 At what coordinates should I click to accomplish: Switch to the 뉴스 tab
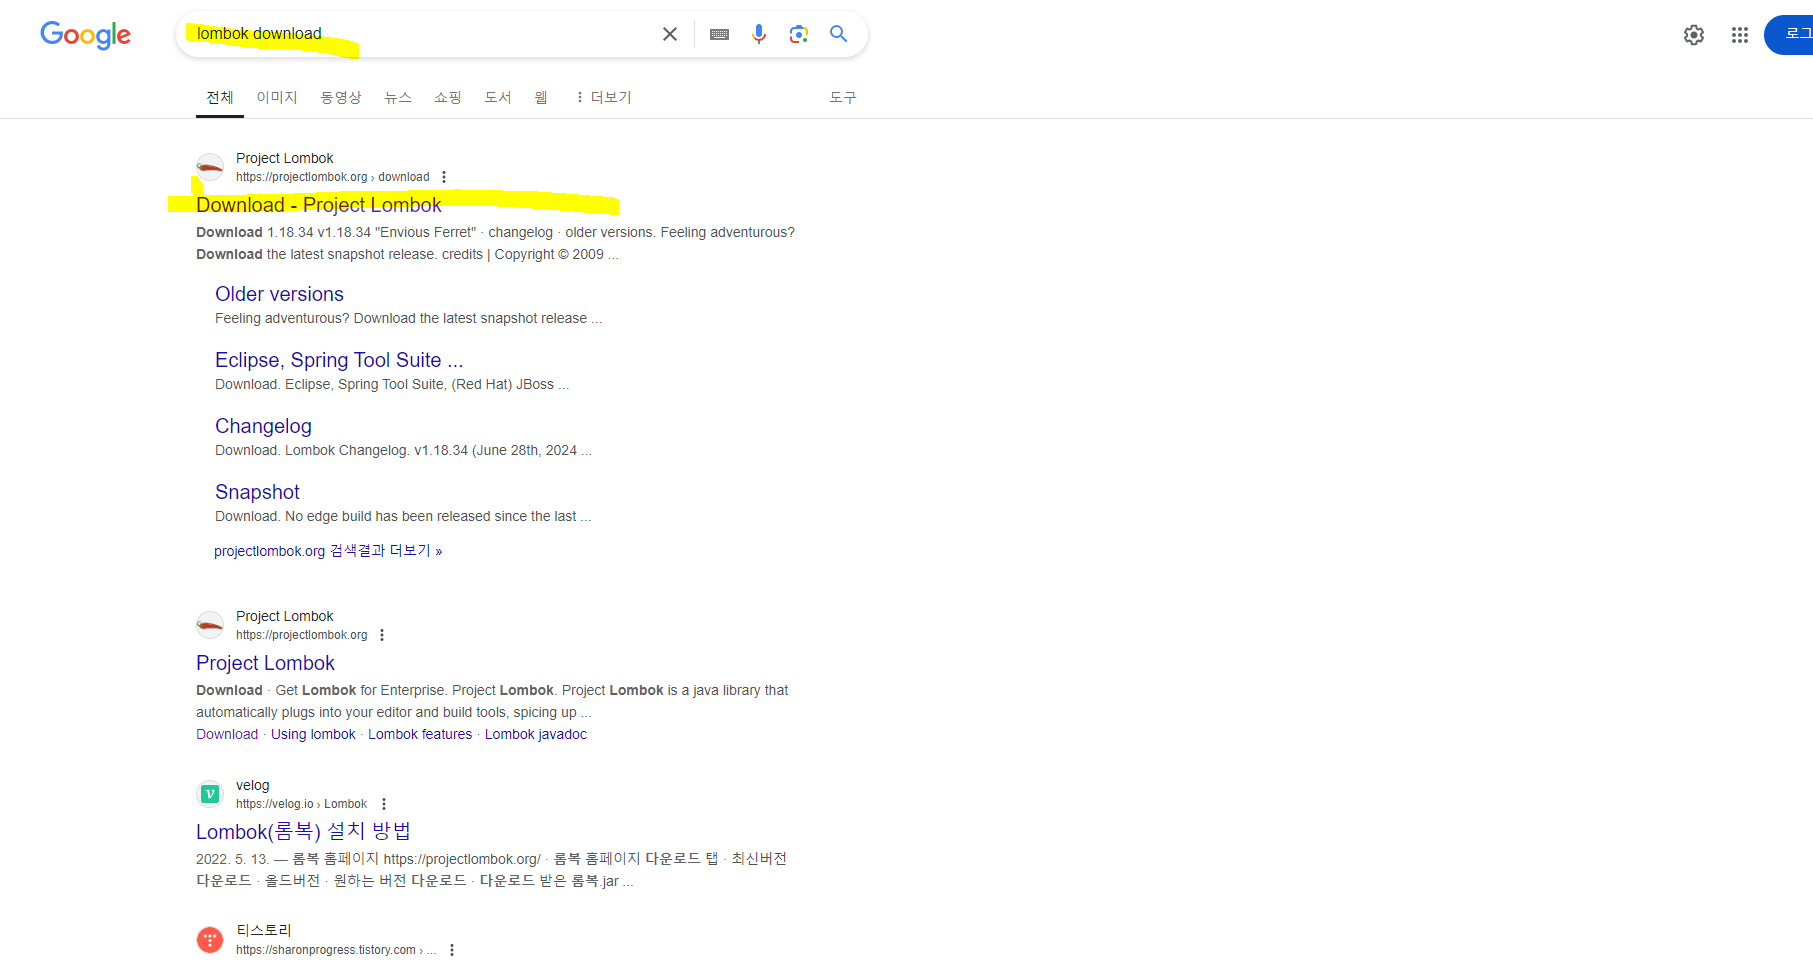[398, 97]
